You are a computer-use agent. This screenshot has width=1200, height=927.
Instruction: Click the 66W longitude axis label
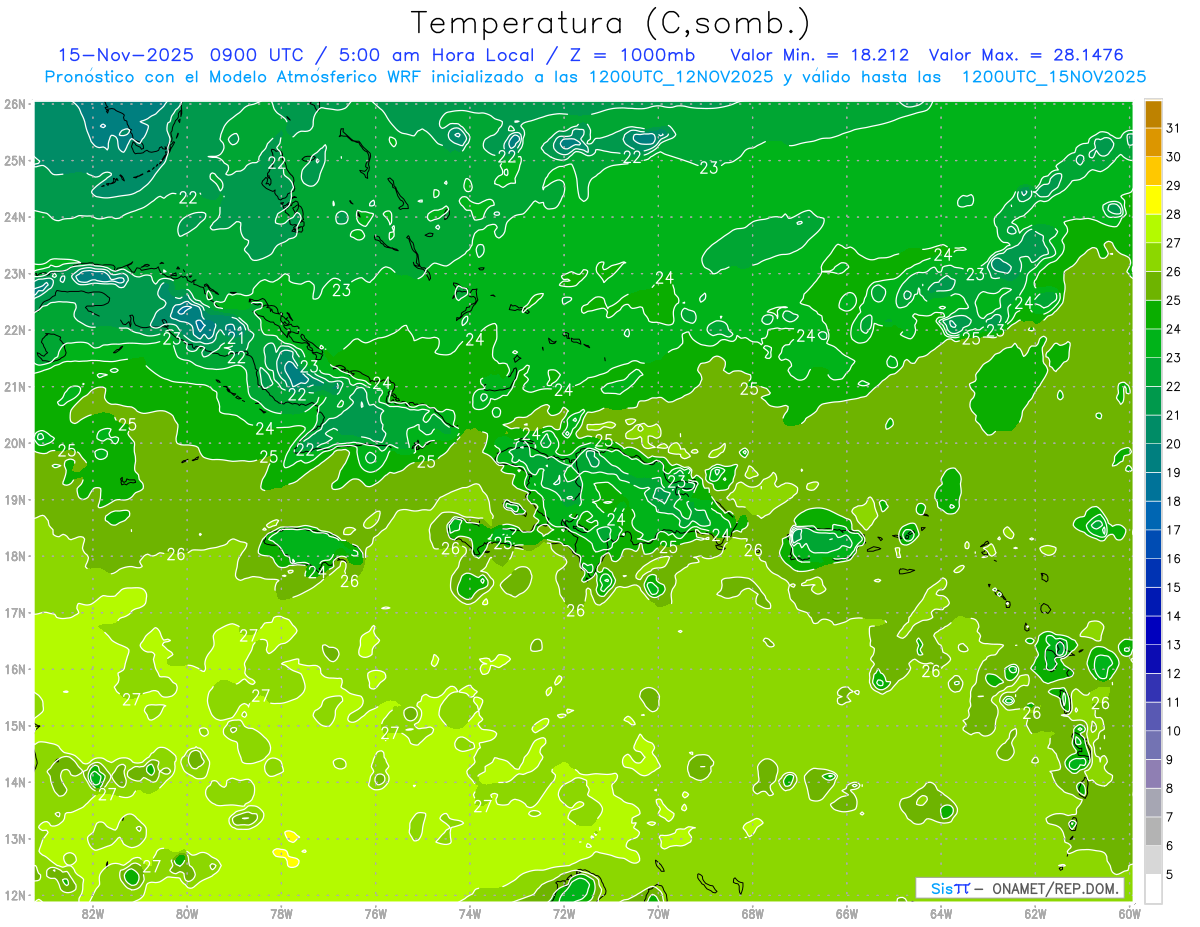[x=846, y=912]
